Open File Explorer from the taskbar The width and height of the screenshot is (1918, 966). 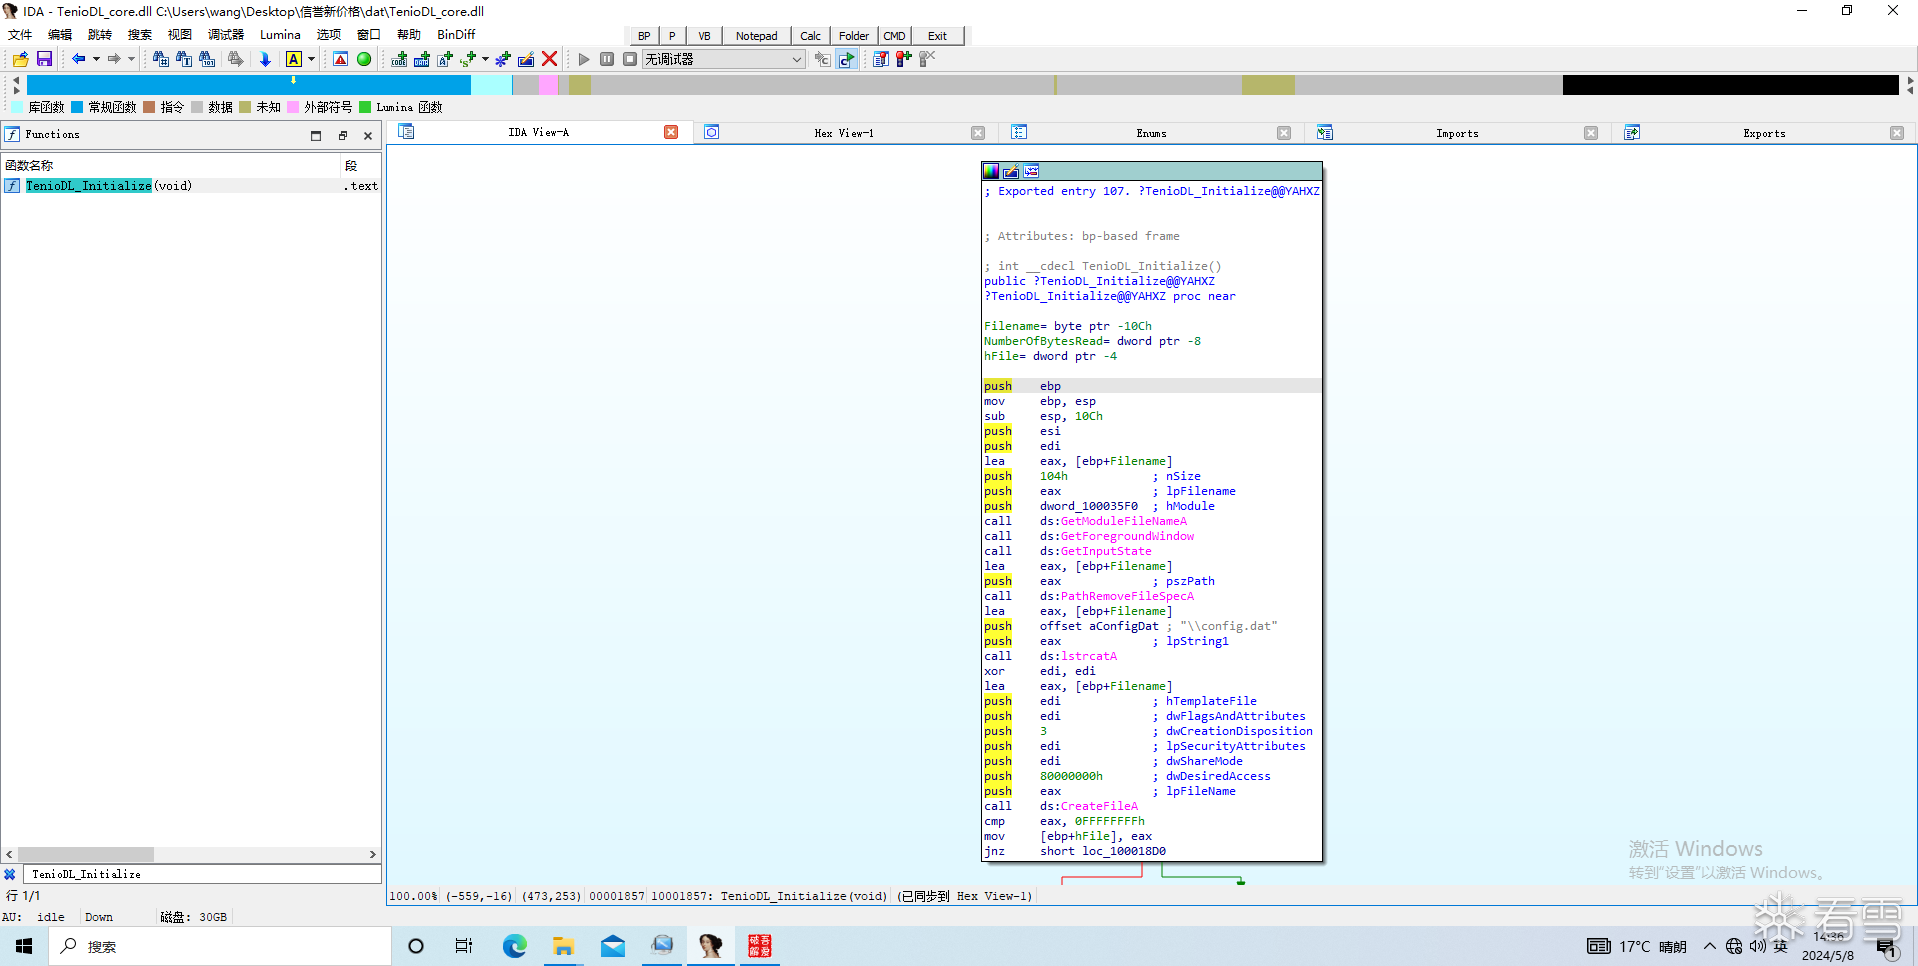(x=563, y=946)
